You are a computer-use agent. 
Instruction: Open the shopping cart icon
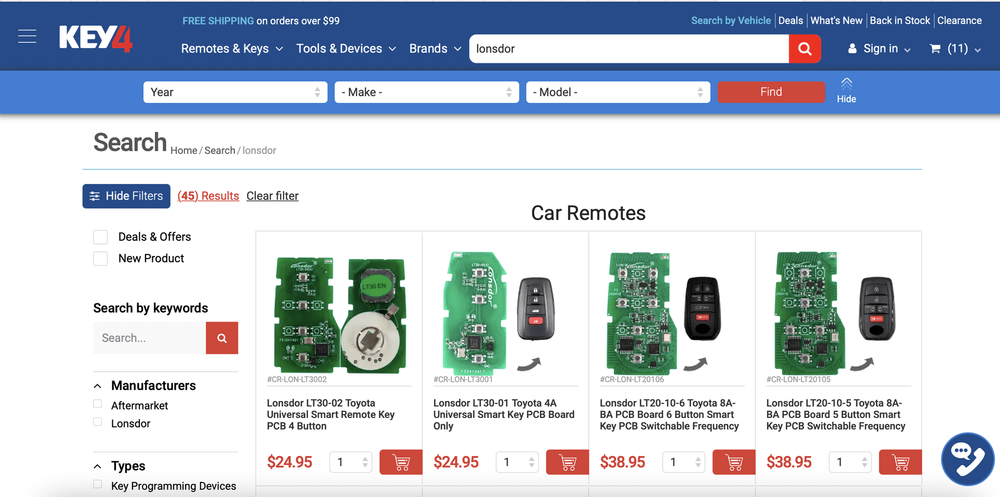pos(935,48)
